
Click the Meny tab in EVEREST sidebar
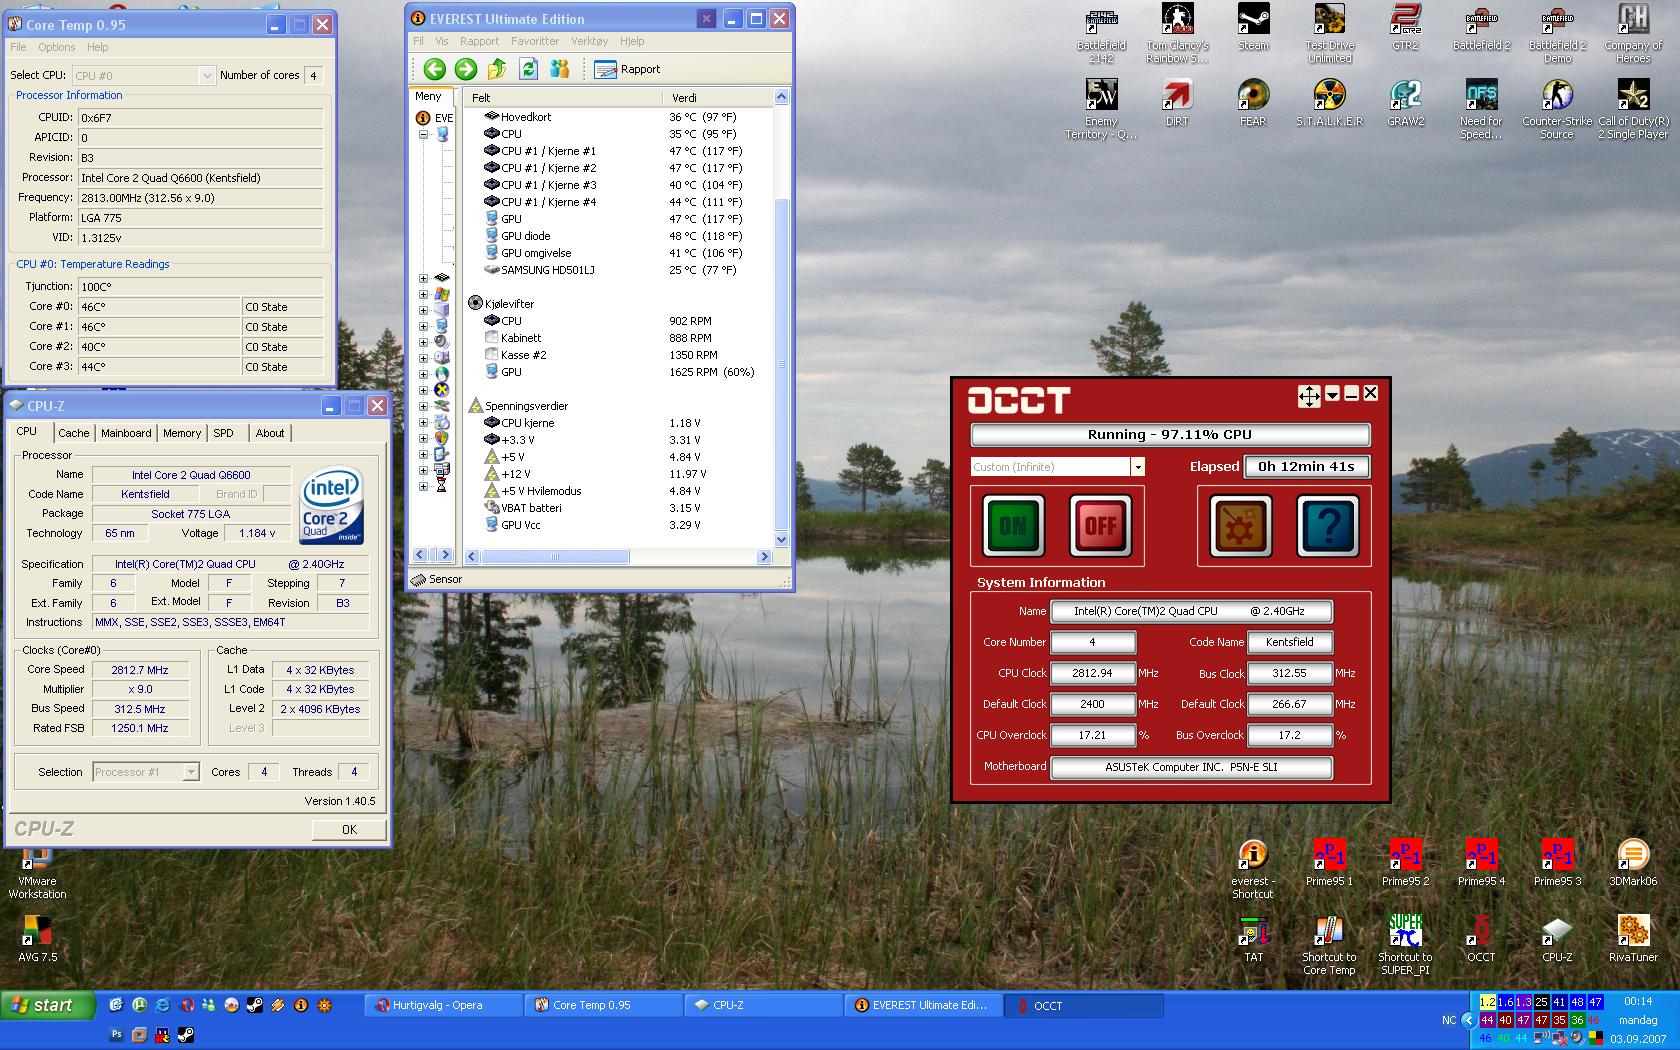[x=428, y=97]
